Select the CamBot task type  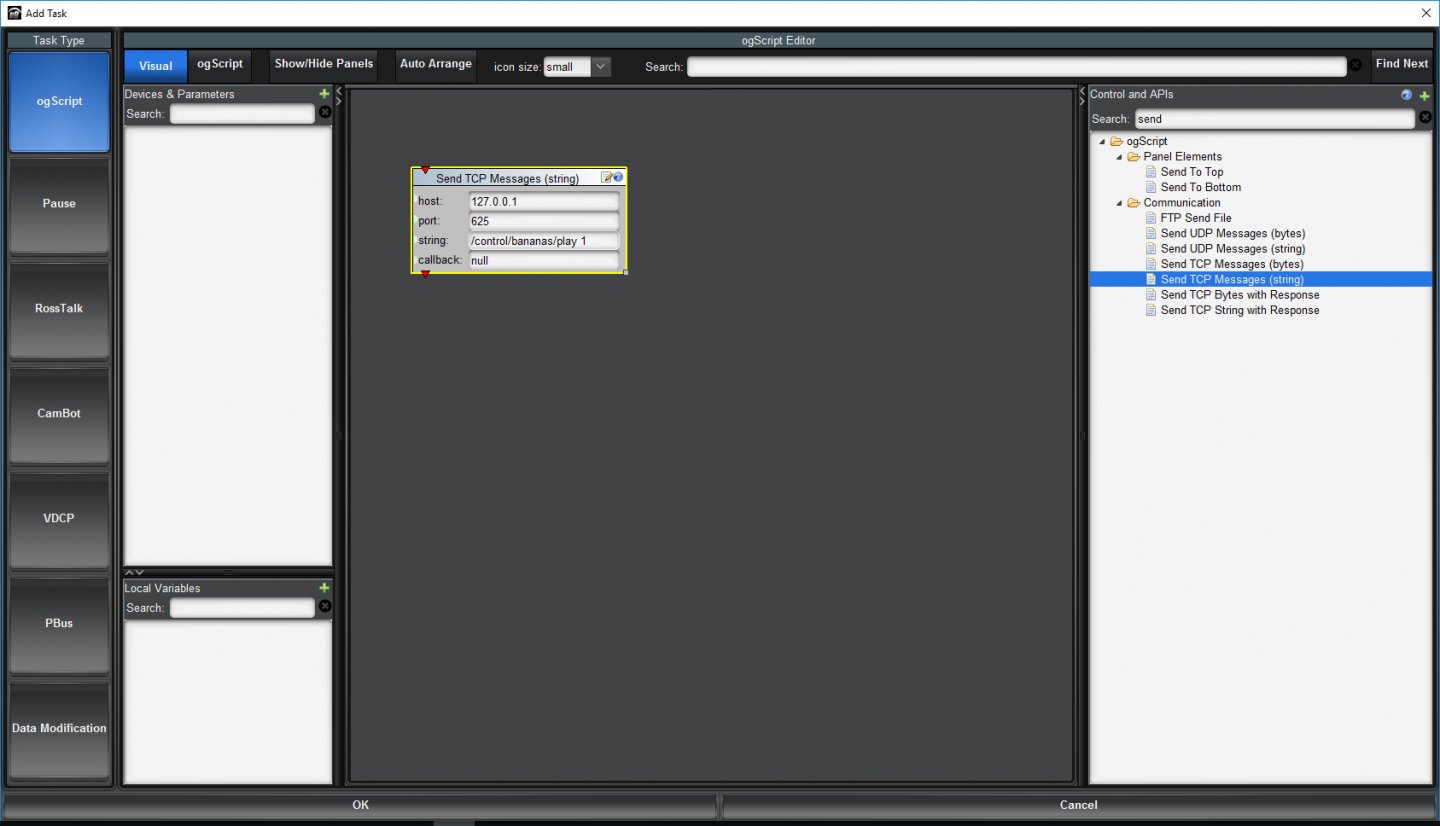point(59,414)
